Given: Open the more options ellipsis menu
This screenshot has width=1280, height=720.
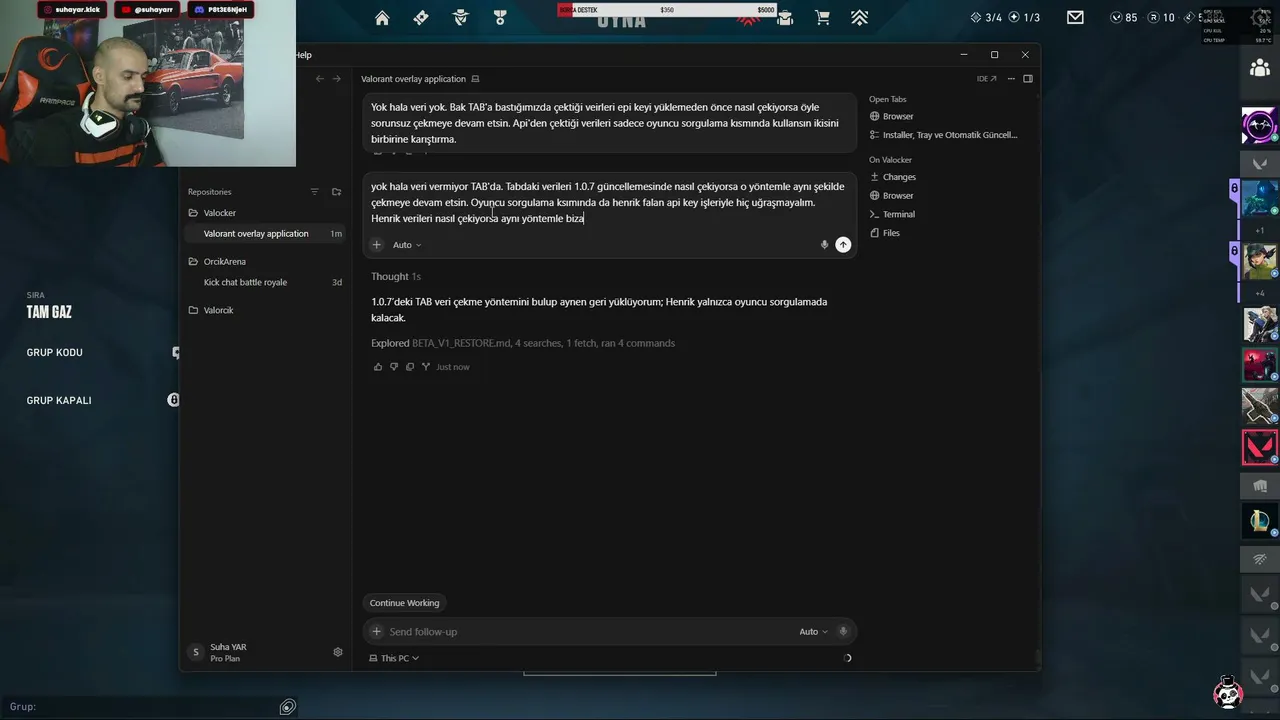Looking at the screenshot, I should pos(1011,79).
